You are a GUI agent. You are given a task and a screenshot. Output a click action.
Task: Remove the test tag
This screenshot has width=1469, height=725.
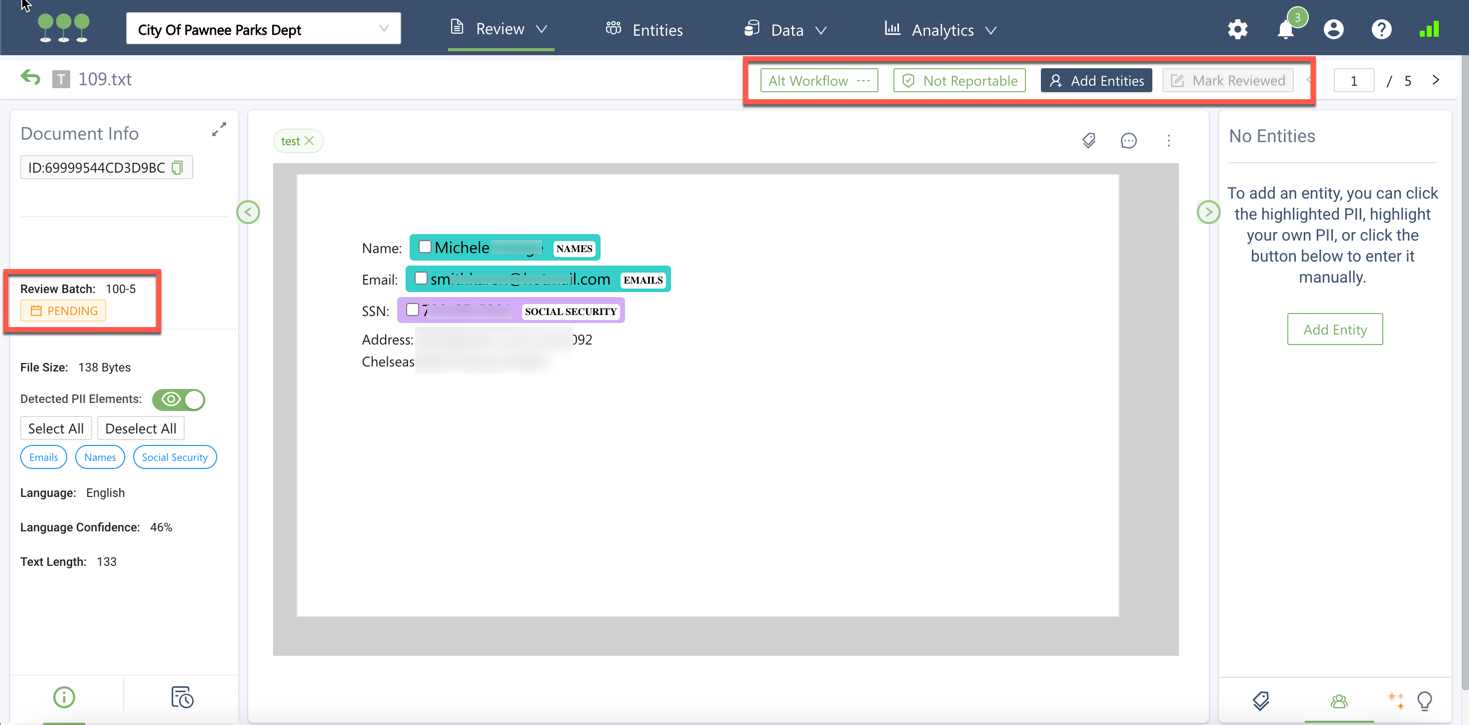[x=310, y=141]
